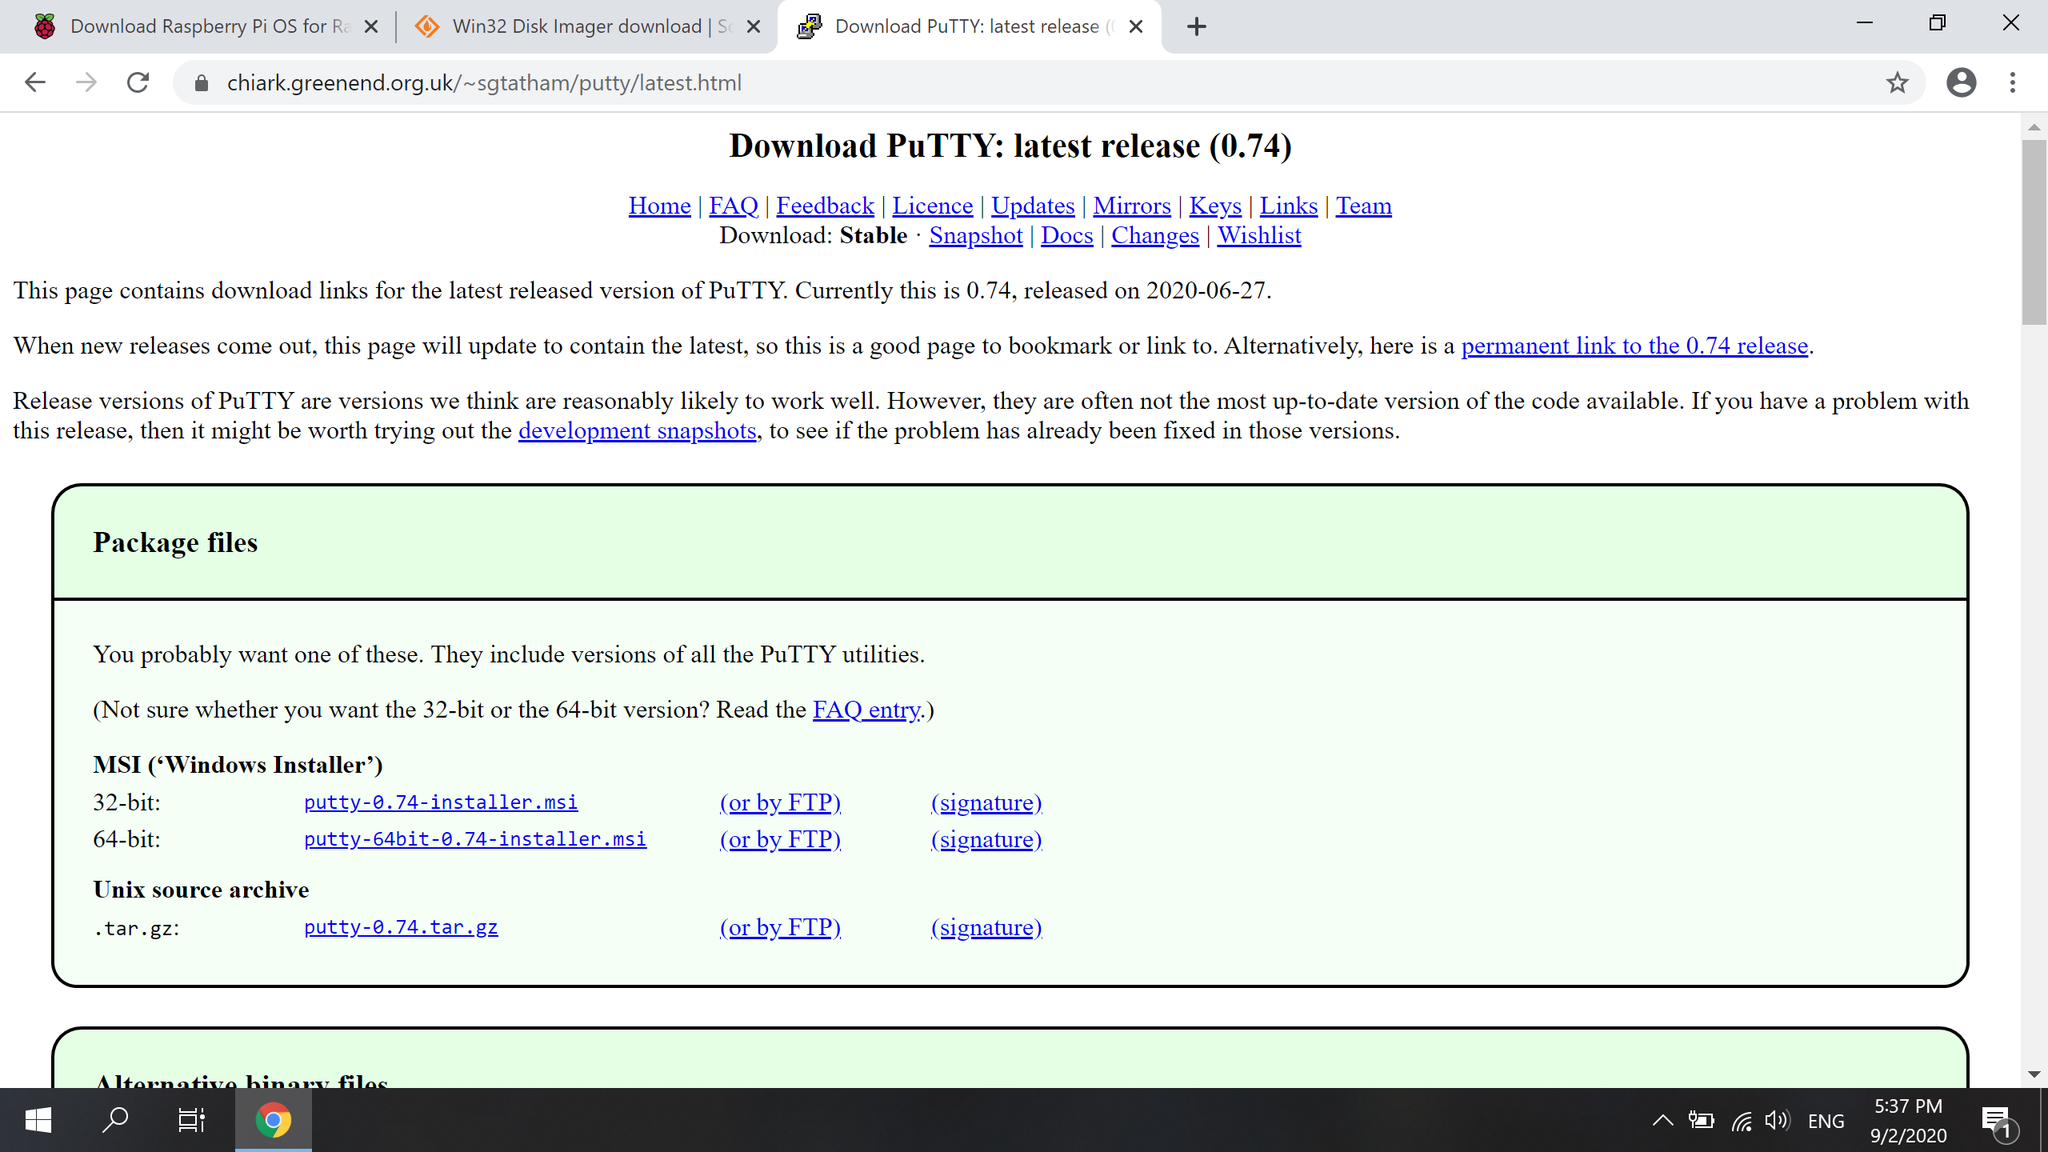
Task: Click the PuTTY tab favicon
Action: coord(809,27)
